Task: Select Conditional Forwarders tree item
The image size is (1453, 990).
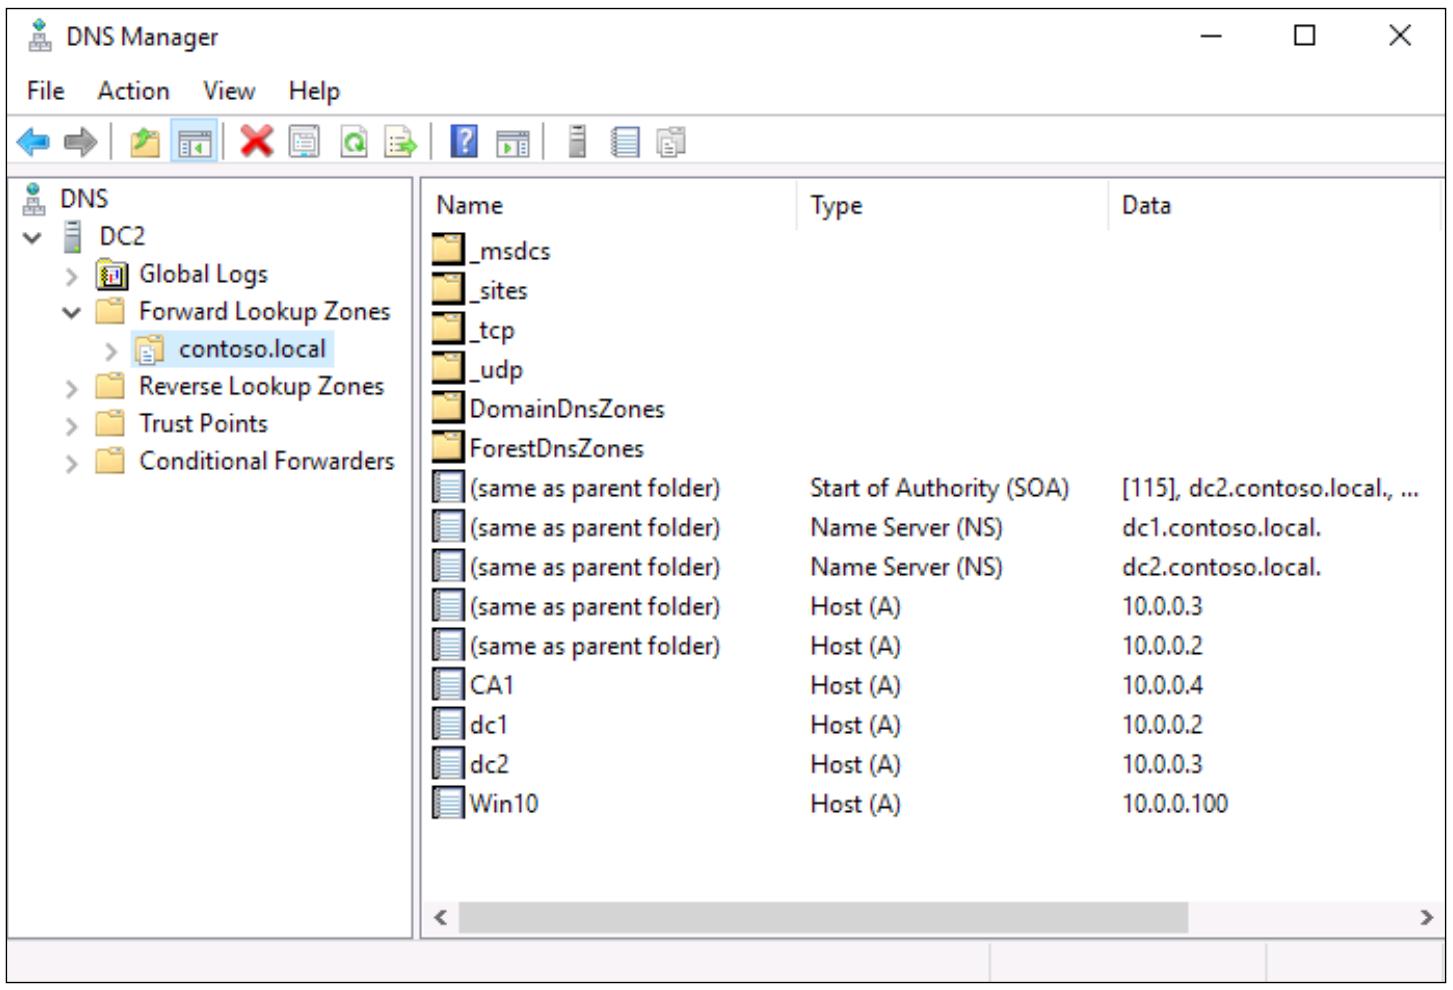Action: coord(266,461)
